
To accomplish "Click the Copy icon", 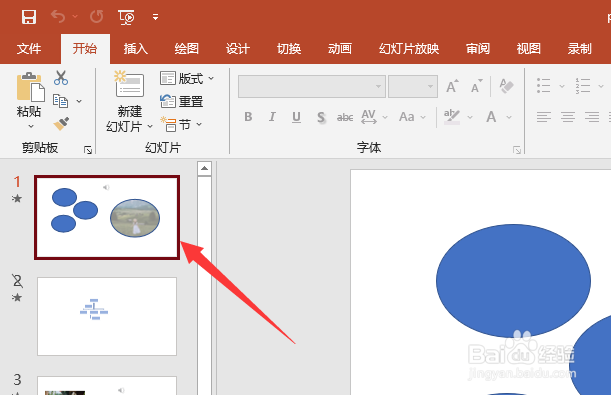I will pos(60,101).
